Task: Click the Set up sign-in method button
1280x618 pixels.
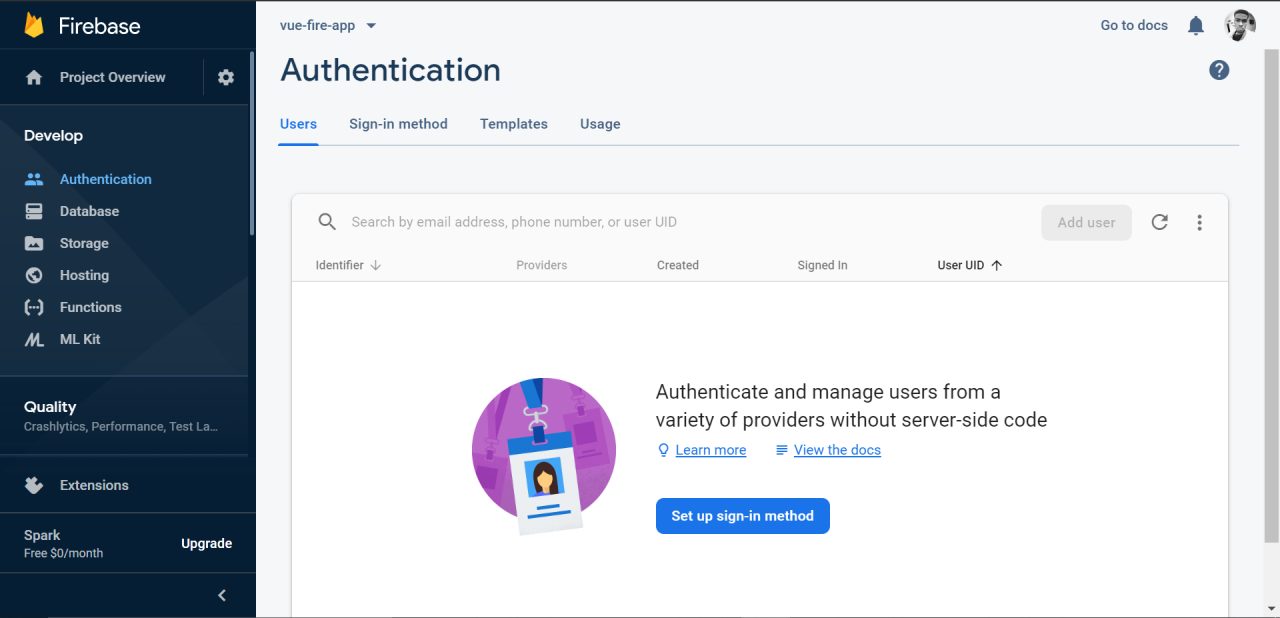Action: coord(742,516)
